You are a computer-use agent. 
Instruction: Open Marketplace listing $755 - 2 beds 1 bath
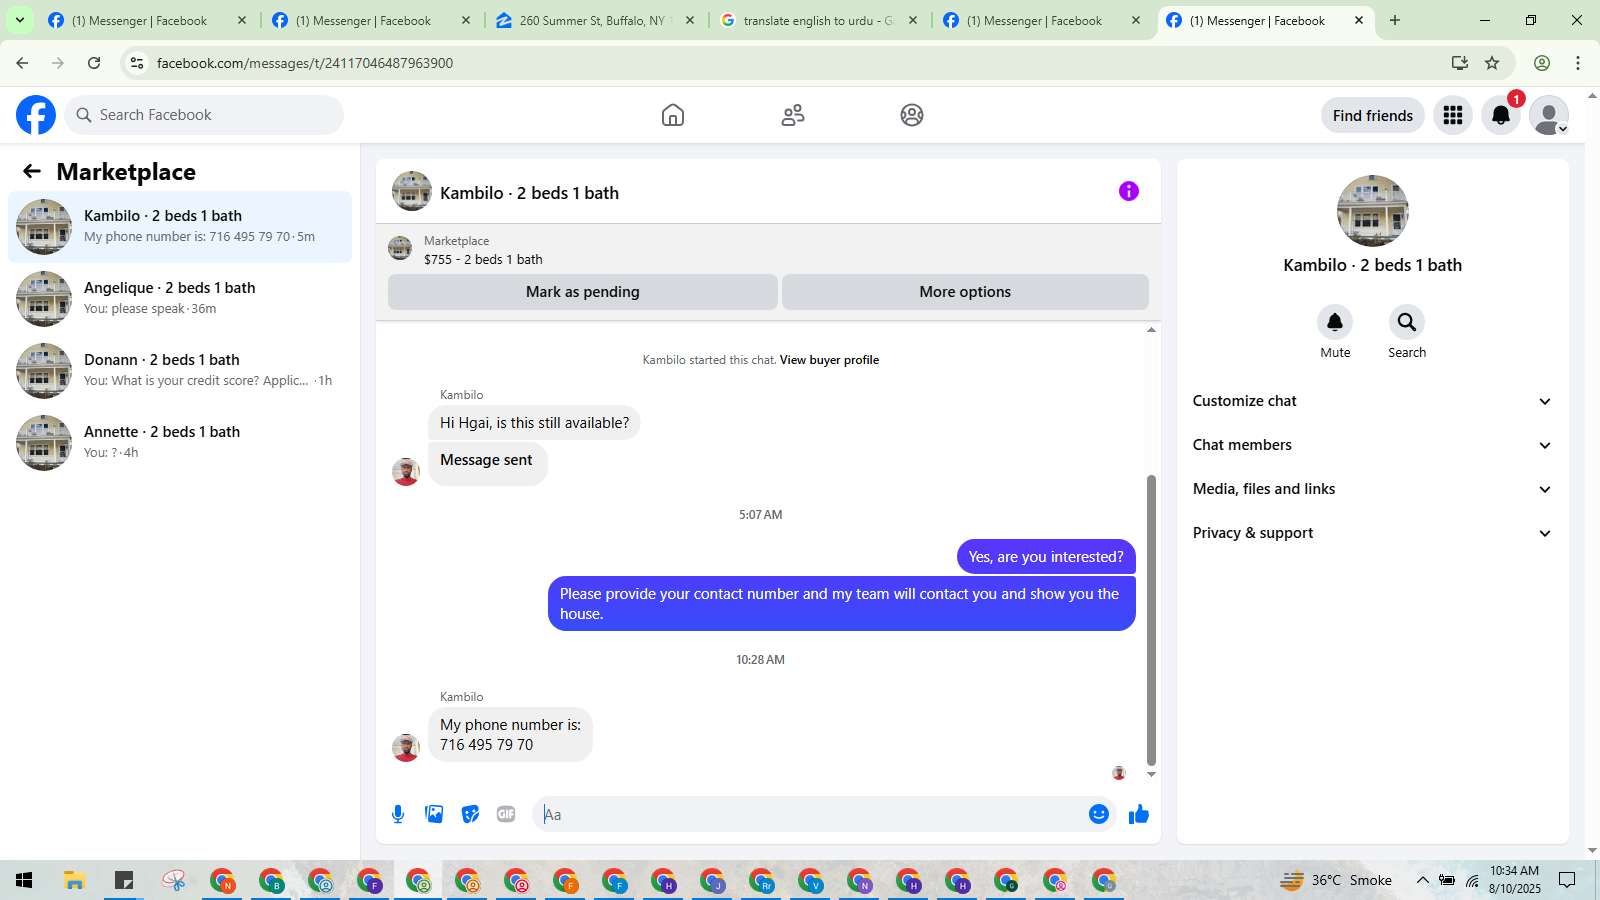pyautogui.click(x=483, y=259)
